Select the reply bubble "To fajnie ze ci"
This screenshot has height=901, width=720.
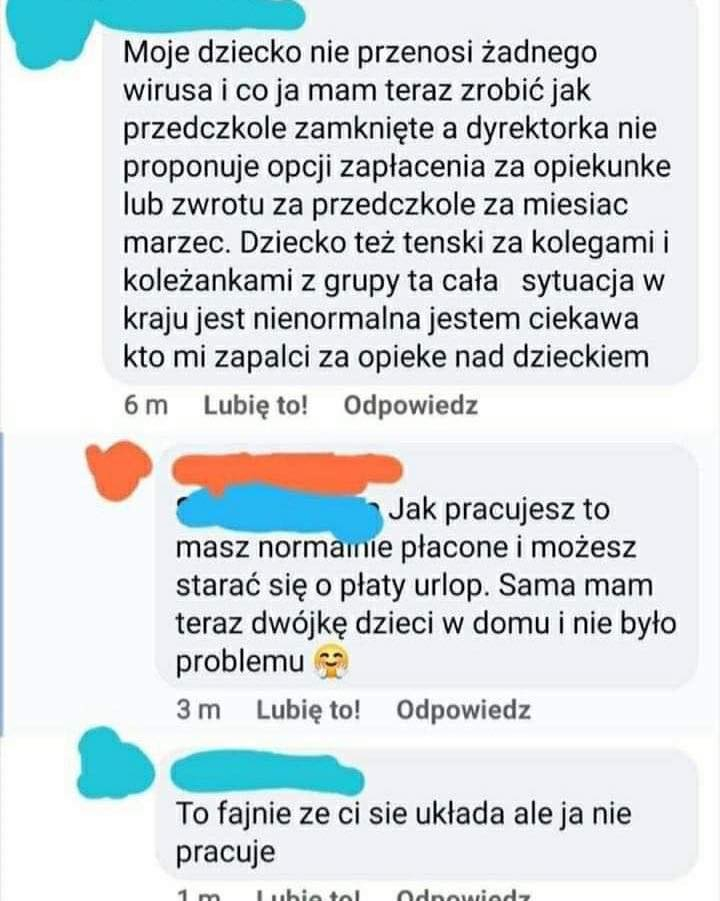(426, 814)
